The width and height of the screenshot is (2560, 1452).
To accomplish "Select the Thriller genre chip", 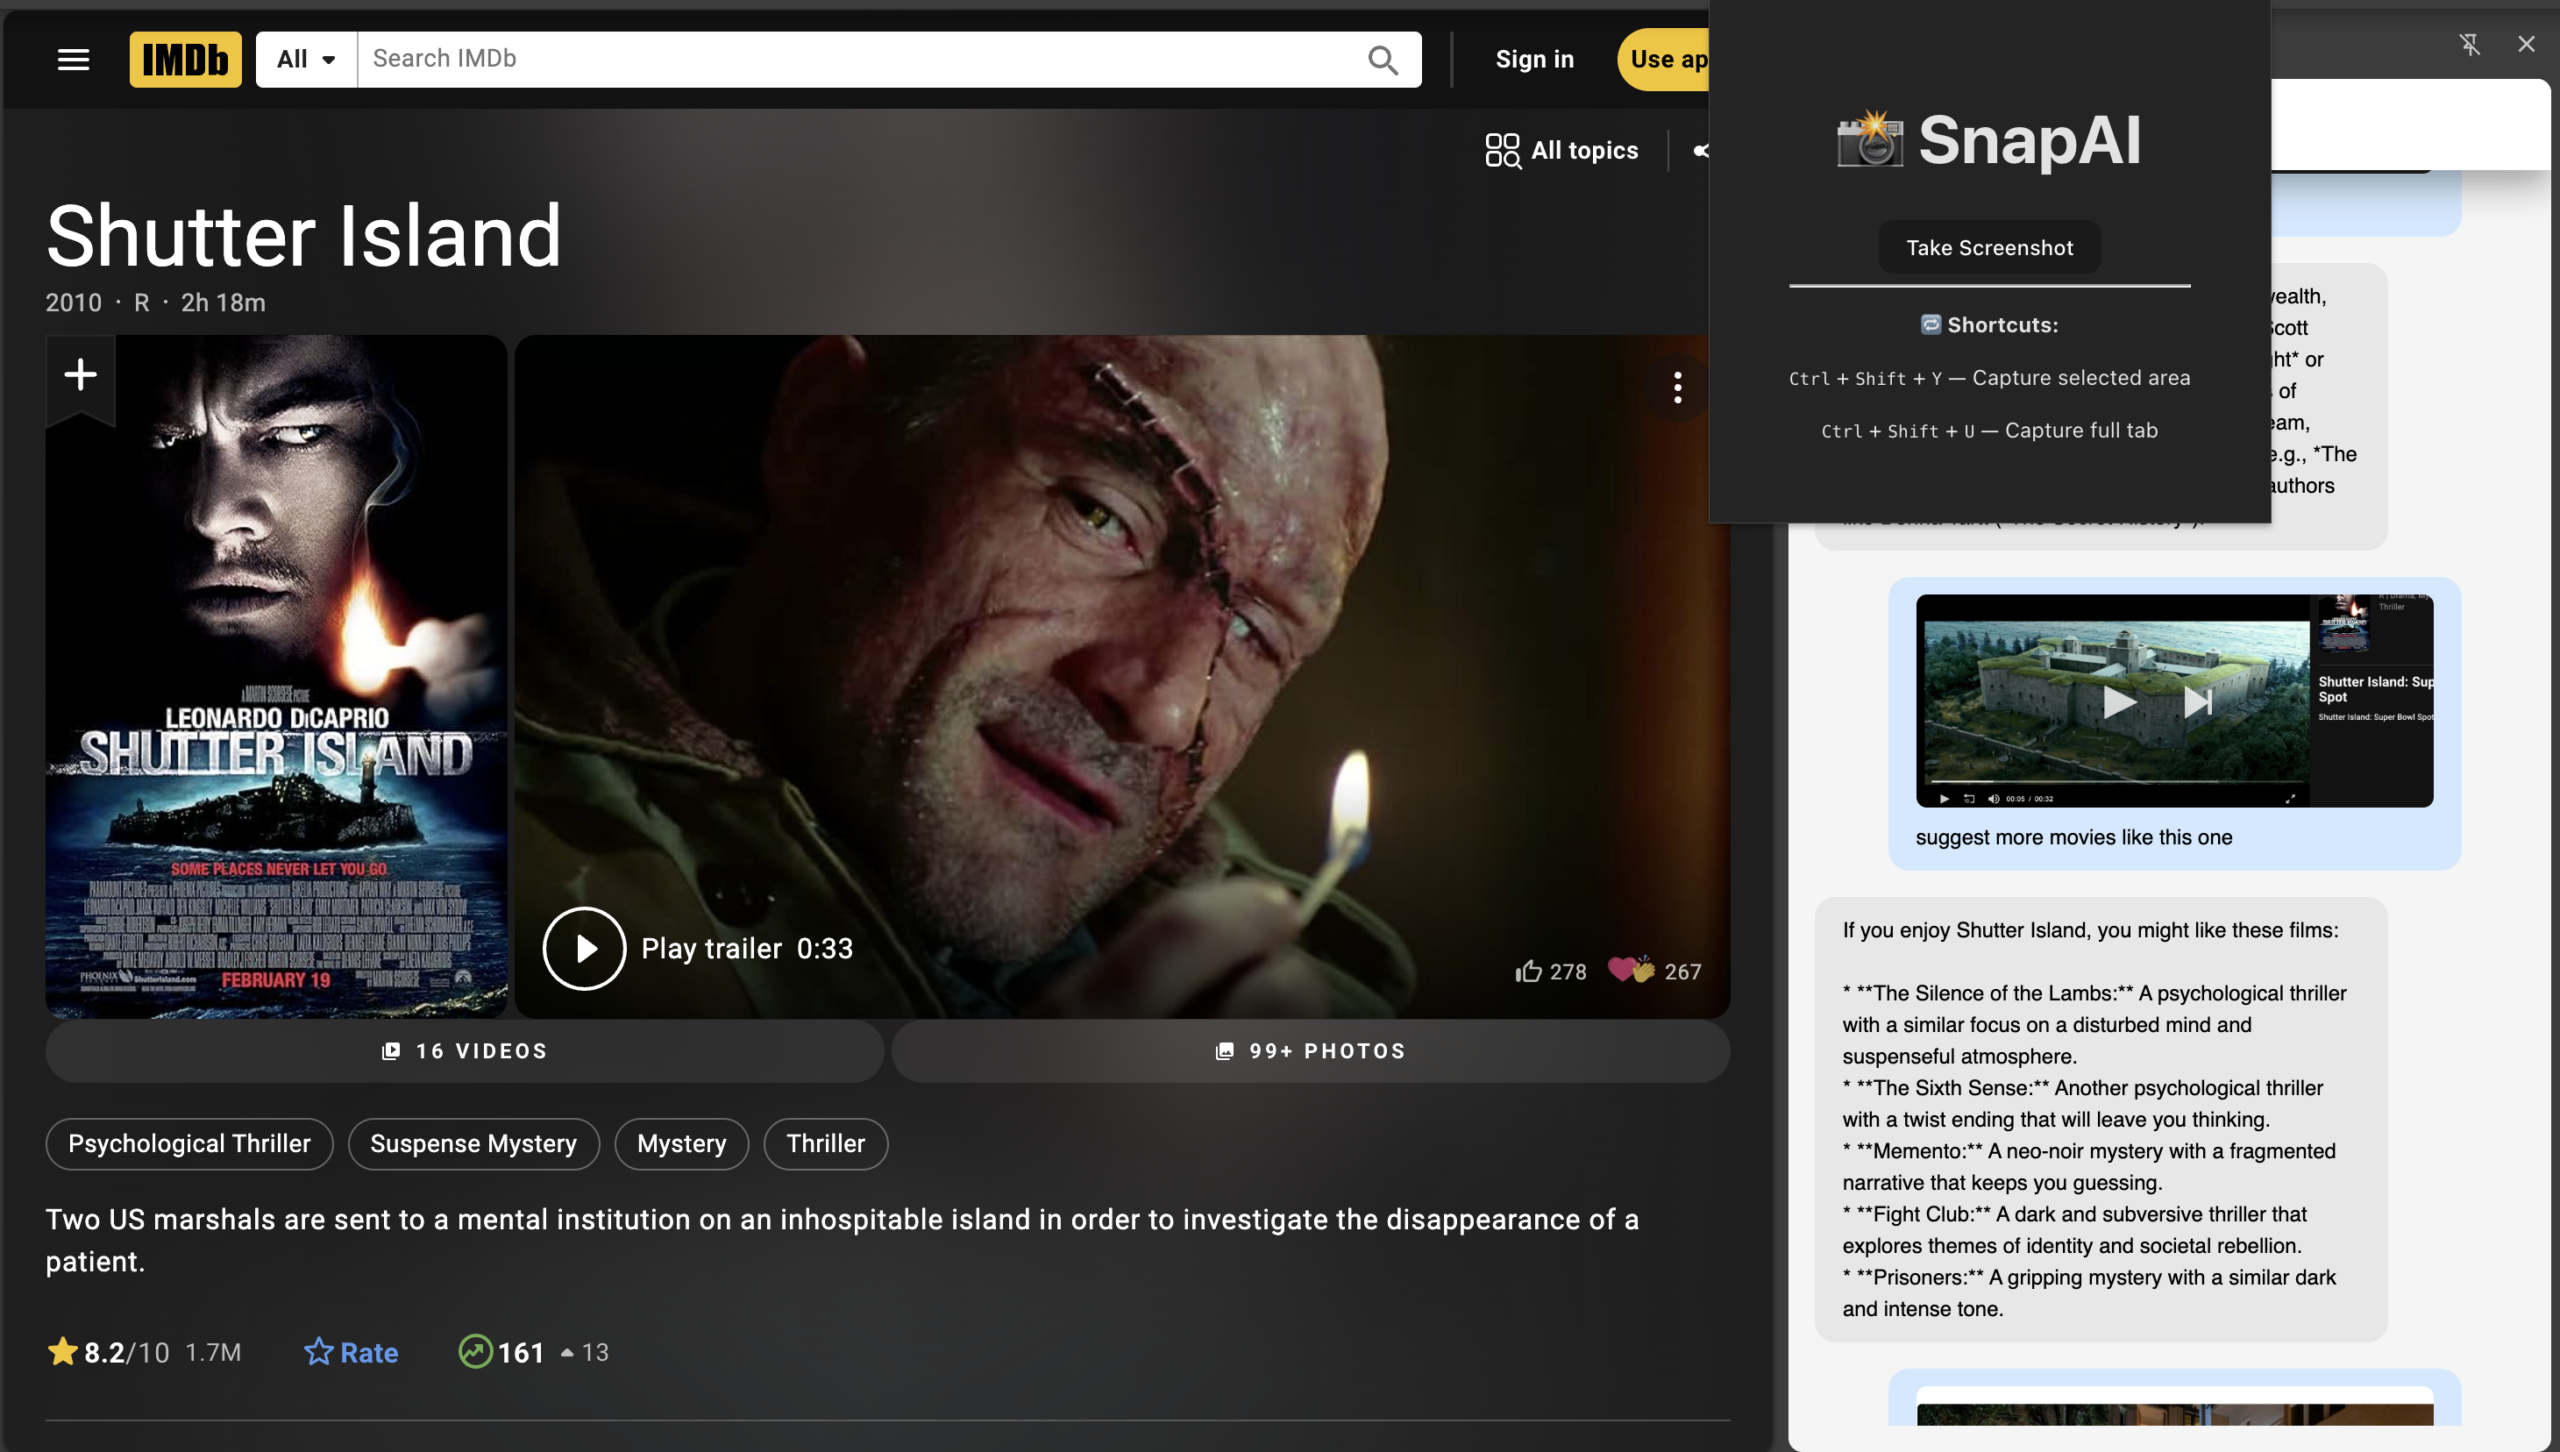I will click(826, 1144).
